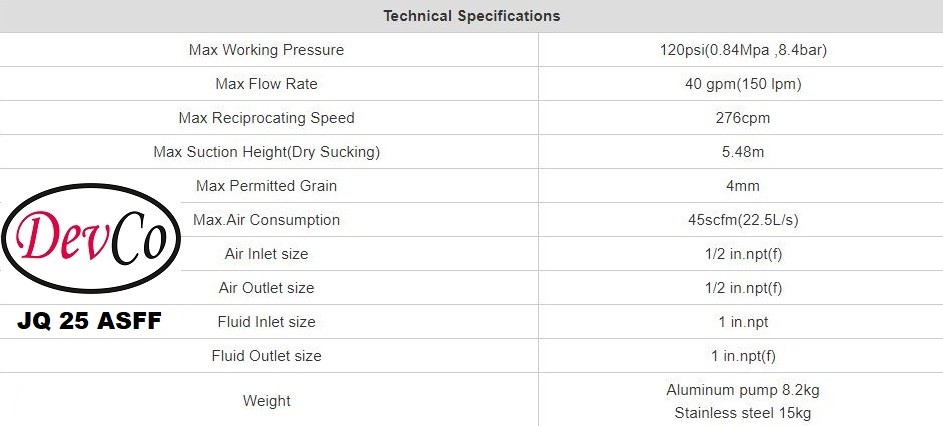Select the Stainless steel 15kg text

coord(742,413)
